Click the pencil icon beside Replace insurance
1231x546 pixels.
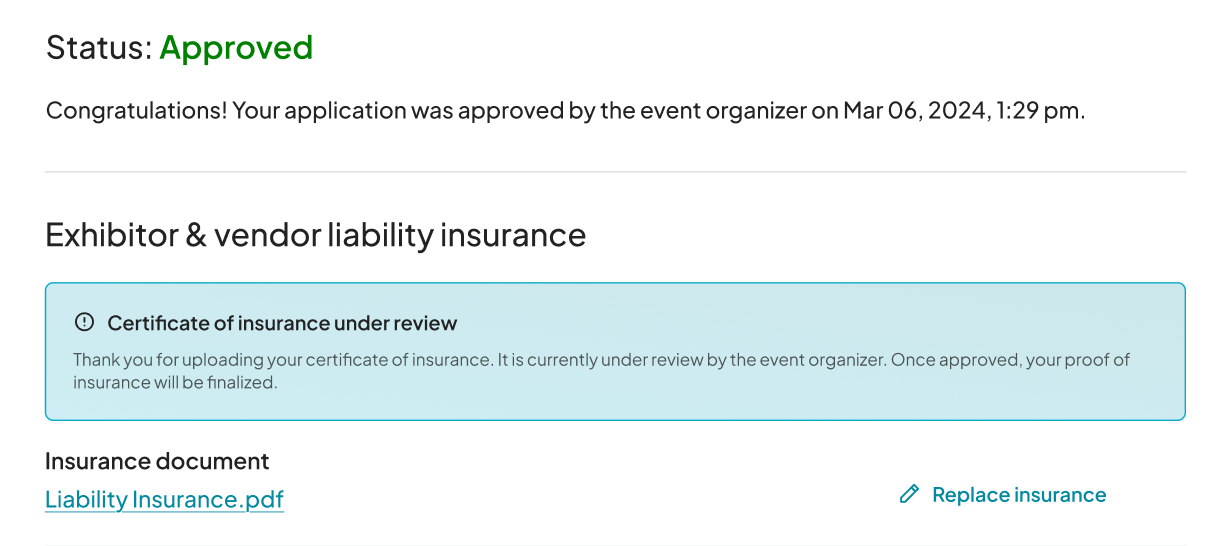[x=909, y=494]
